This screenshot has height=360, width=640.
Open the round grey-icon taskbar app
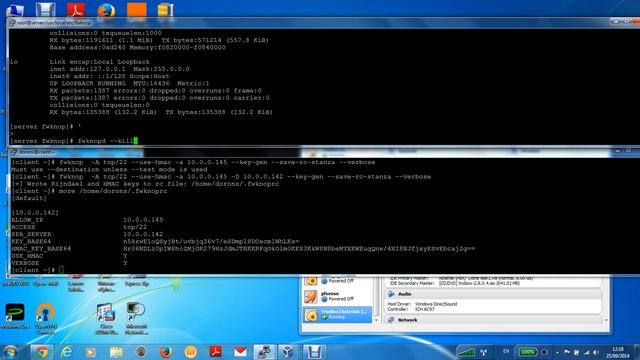click(141, 352)
